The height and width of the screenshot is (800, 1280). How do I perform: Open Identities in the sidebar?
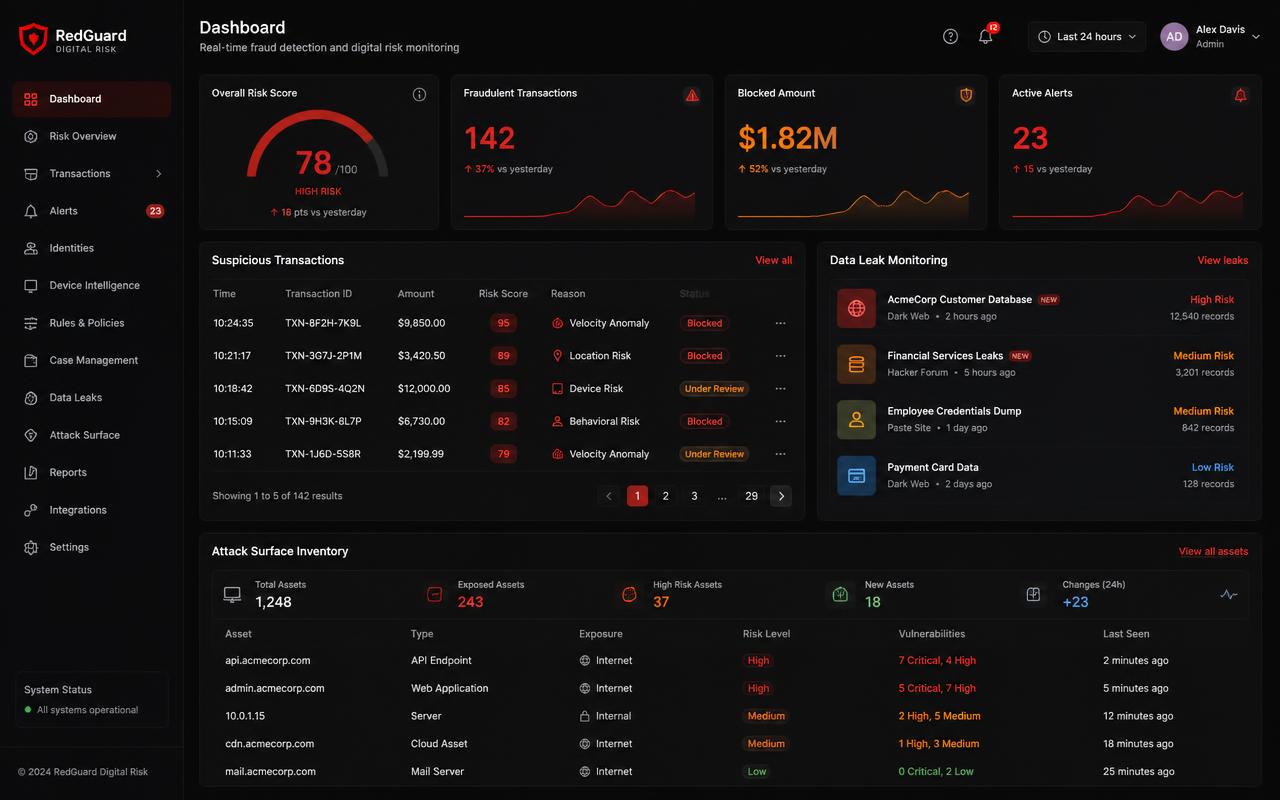pos(92,248)
